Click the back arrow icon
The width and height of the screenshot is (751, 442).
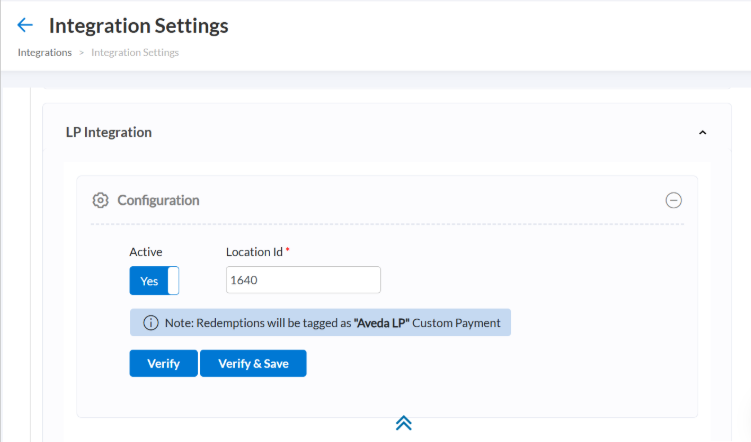pos(25,25)
